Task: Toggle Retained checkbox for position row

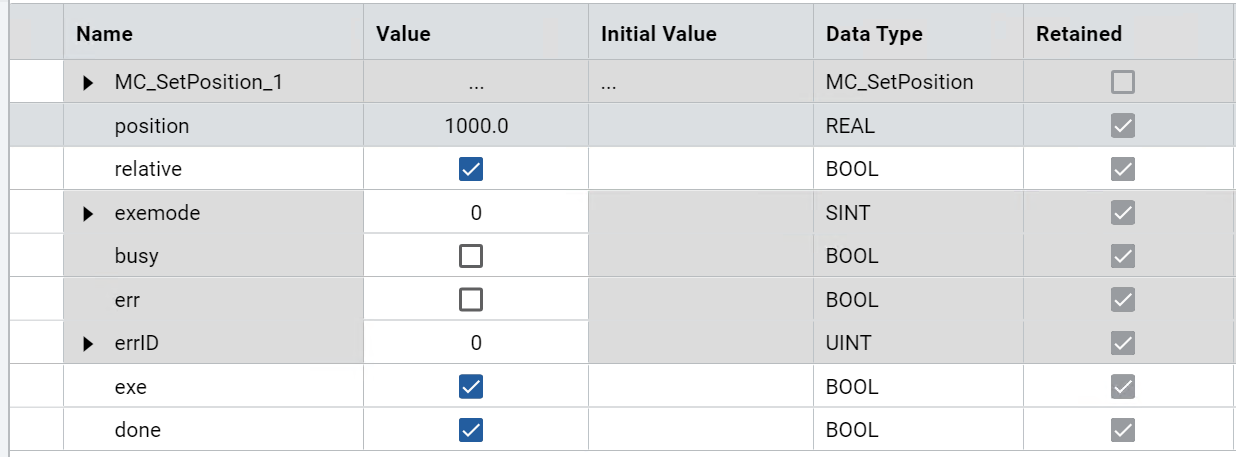Action: click(1123, 126)
